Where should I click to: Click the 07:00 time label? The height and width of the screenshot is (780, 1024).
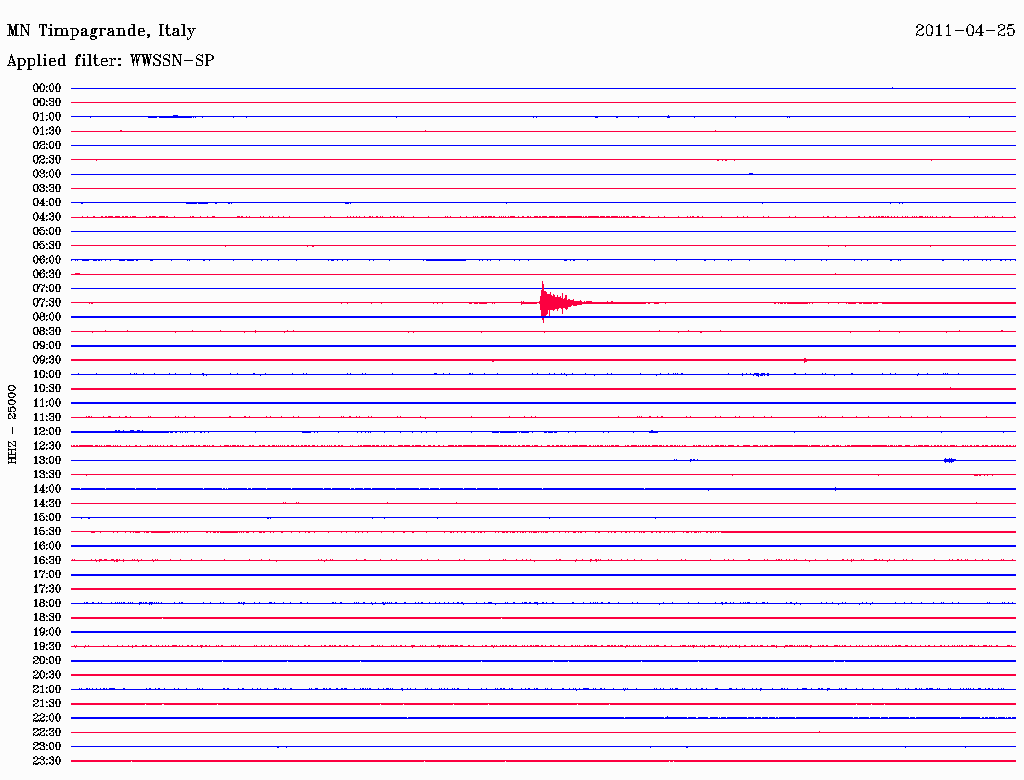tap(47, 288)
